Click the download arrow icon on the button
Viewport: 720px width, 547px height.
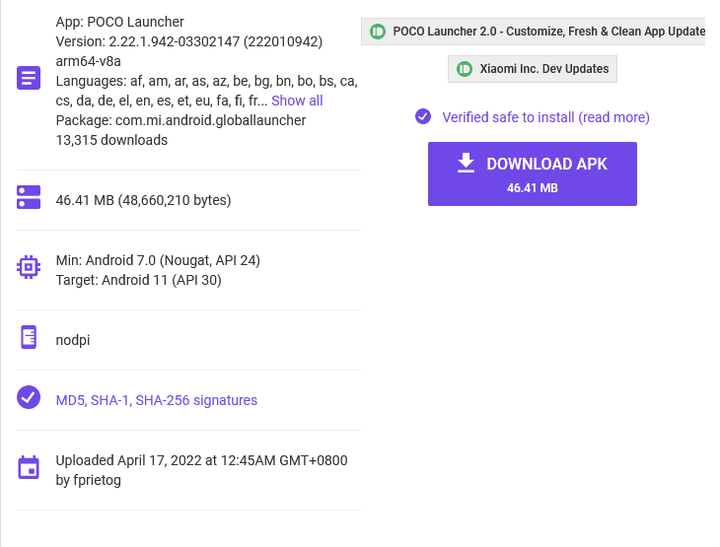point(466,163)
